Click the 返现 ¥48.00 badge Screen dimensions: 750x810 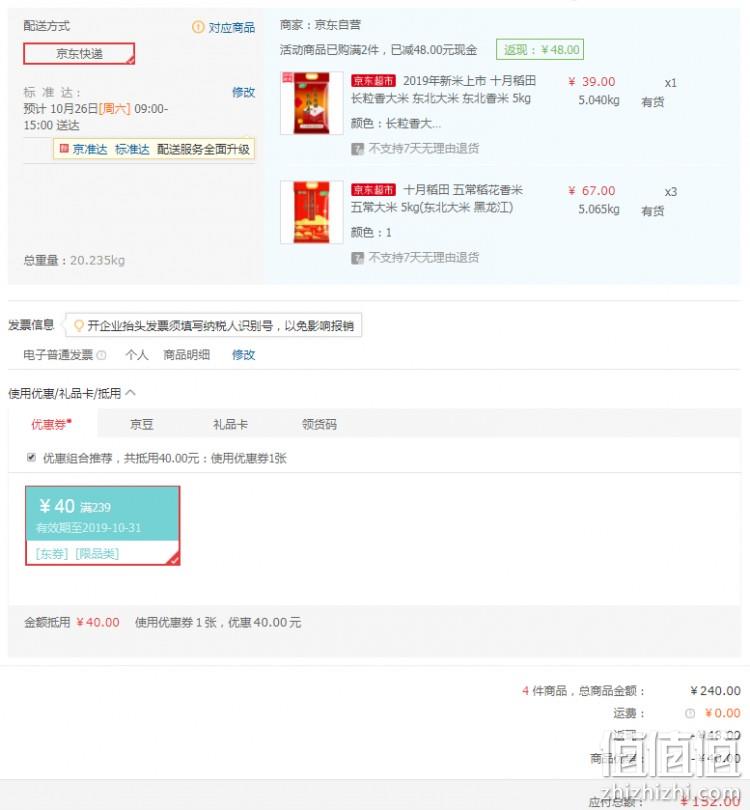click(540, 50)
